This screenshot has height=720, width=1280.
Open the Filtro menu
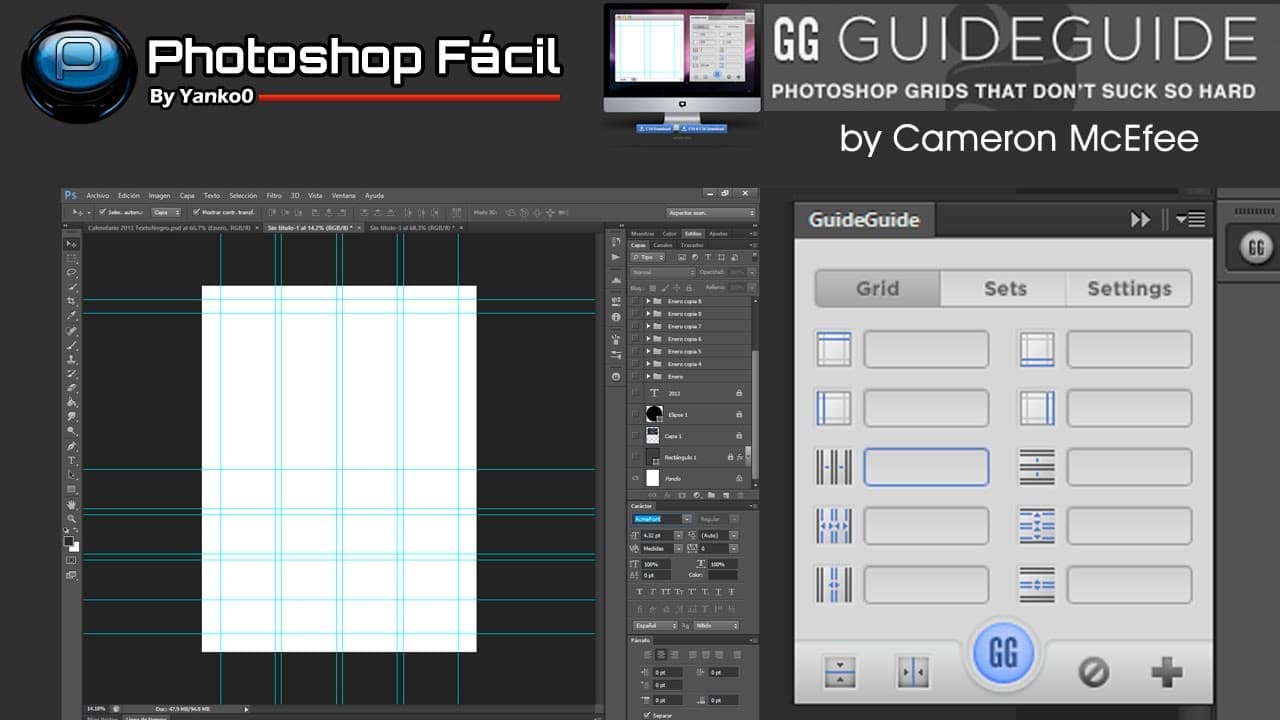click(274, 196)
